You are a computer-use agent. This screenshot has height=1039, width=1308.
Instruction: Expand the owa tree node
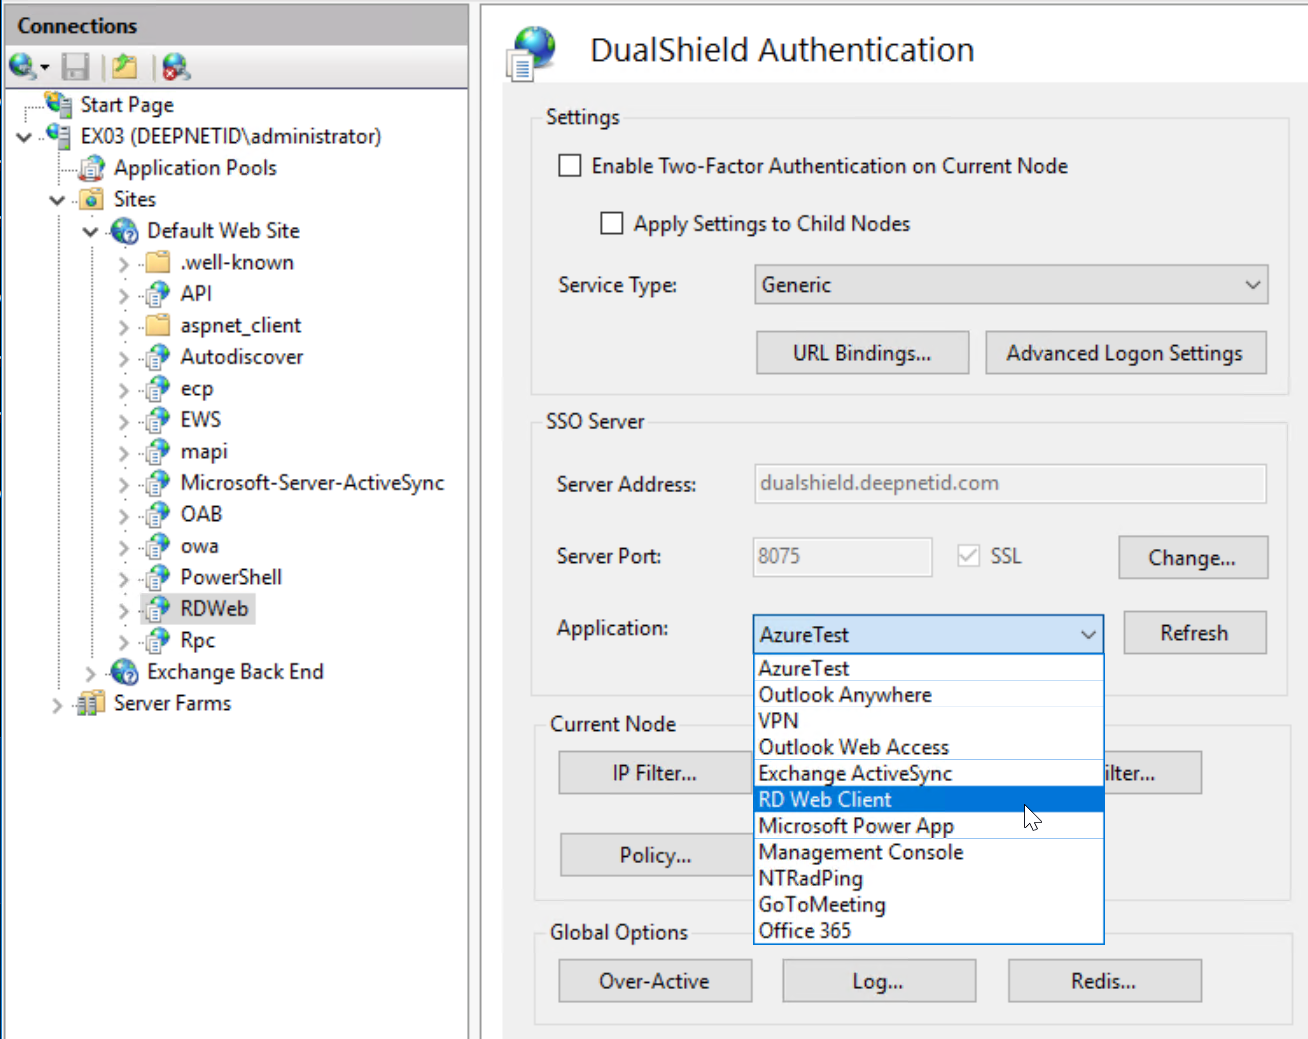[x=124, y=547]
